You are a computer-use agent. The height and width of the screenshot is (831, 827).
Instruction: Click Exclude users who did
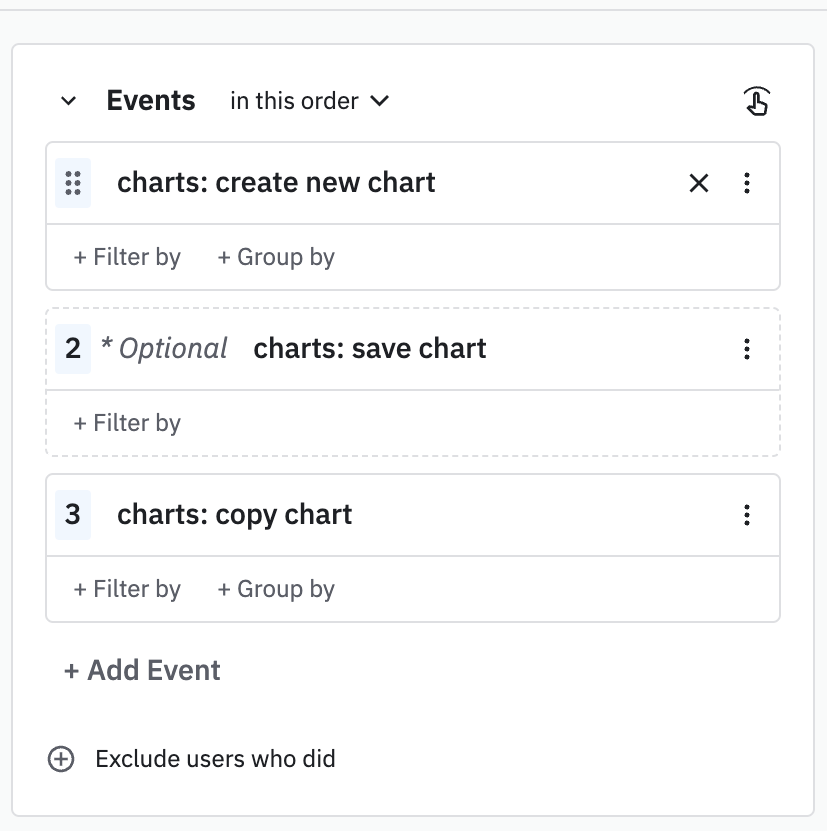coord(215,759)
